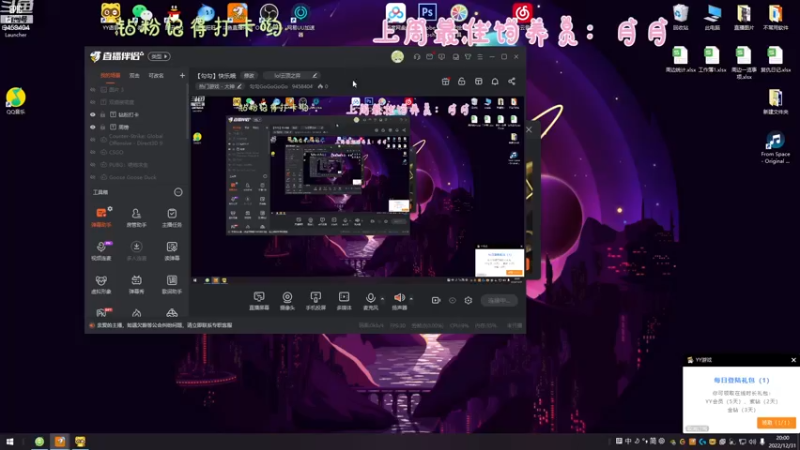Switch to the first scene tab (orange)
Screen dimensions: 800x450
110,76
